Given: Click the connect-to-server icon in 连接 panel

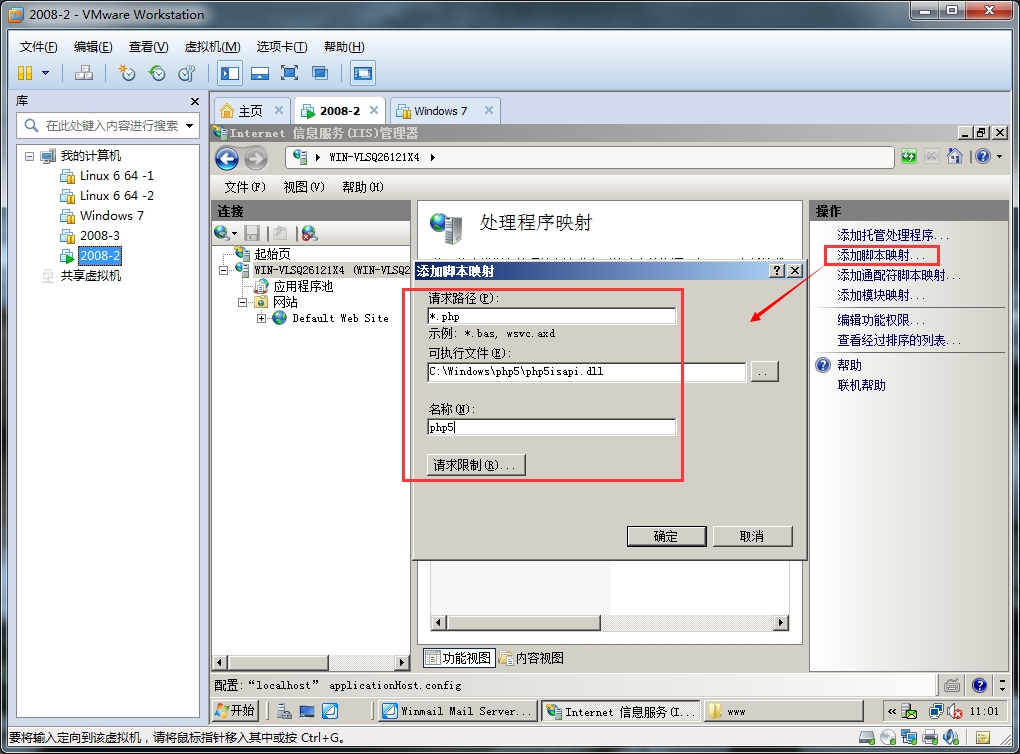Looking at the screenshot, I should (x=222, y=233).
